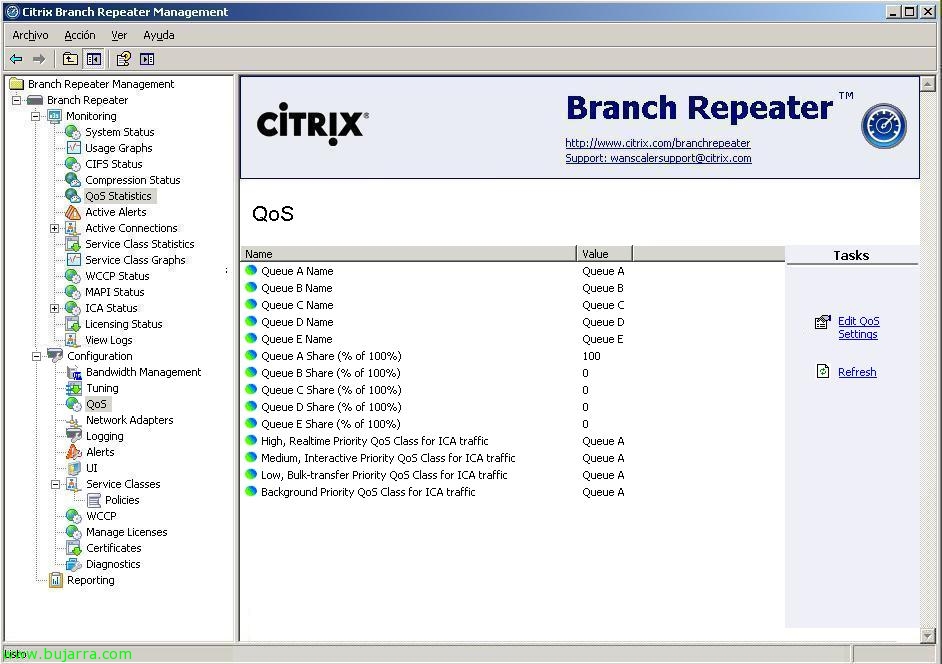Click the Refresh task icon
This screenshot has height=664, width=942.
point(823,371)
